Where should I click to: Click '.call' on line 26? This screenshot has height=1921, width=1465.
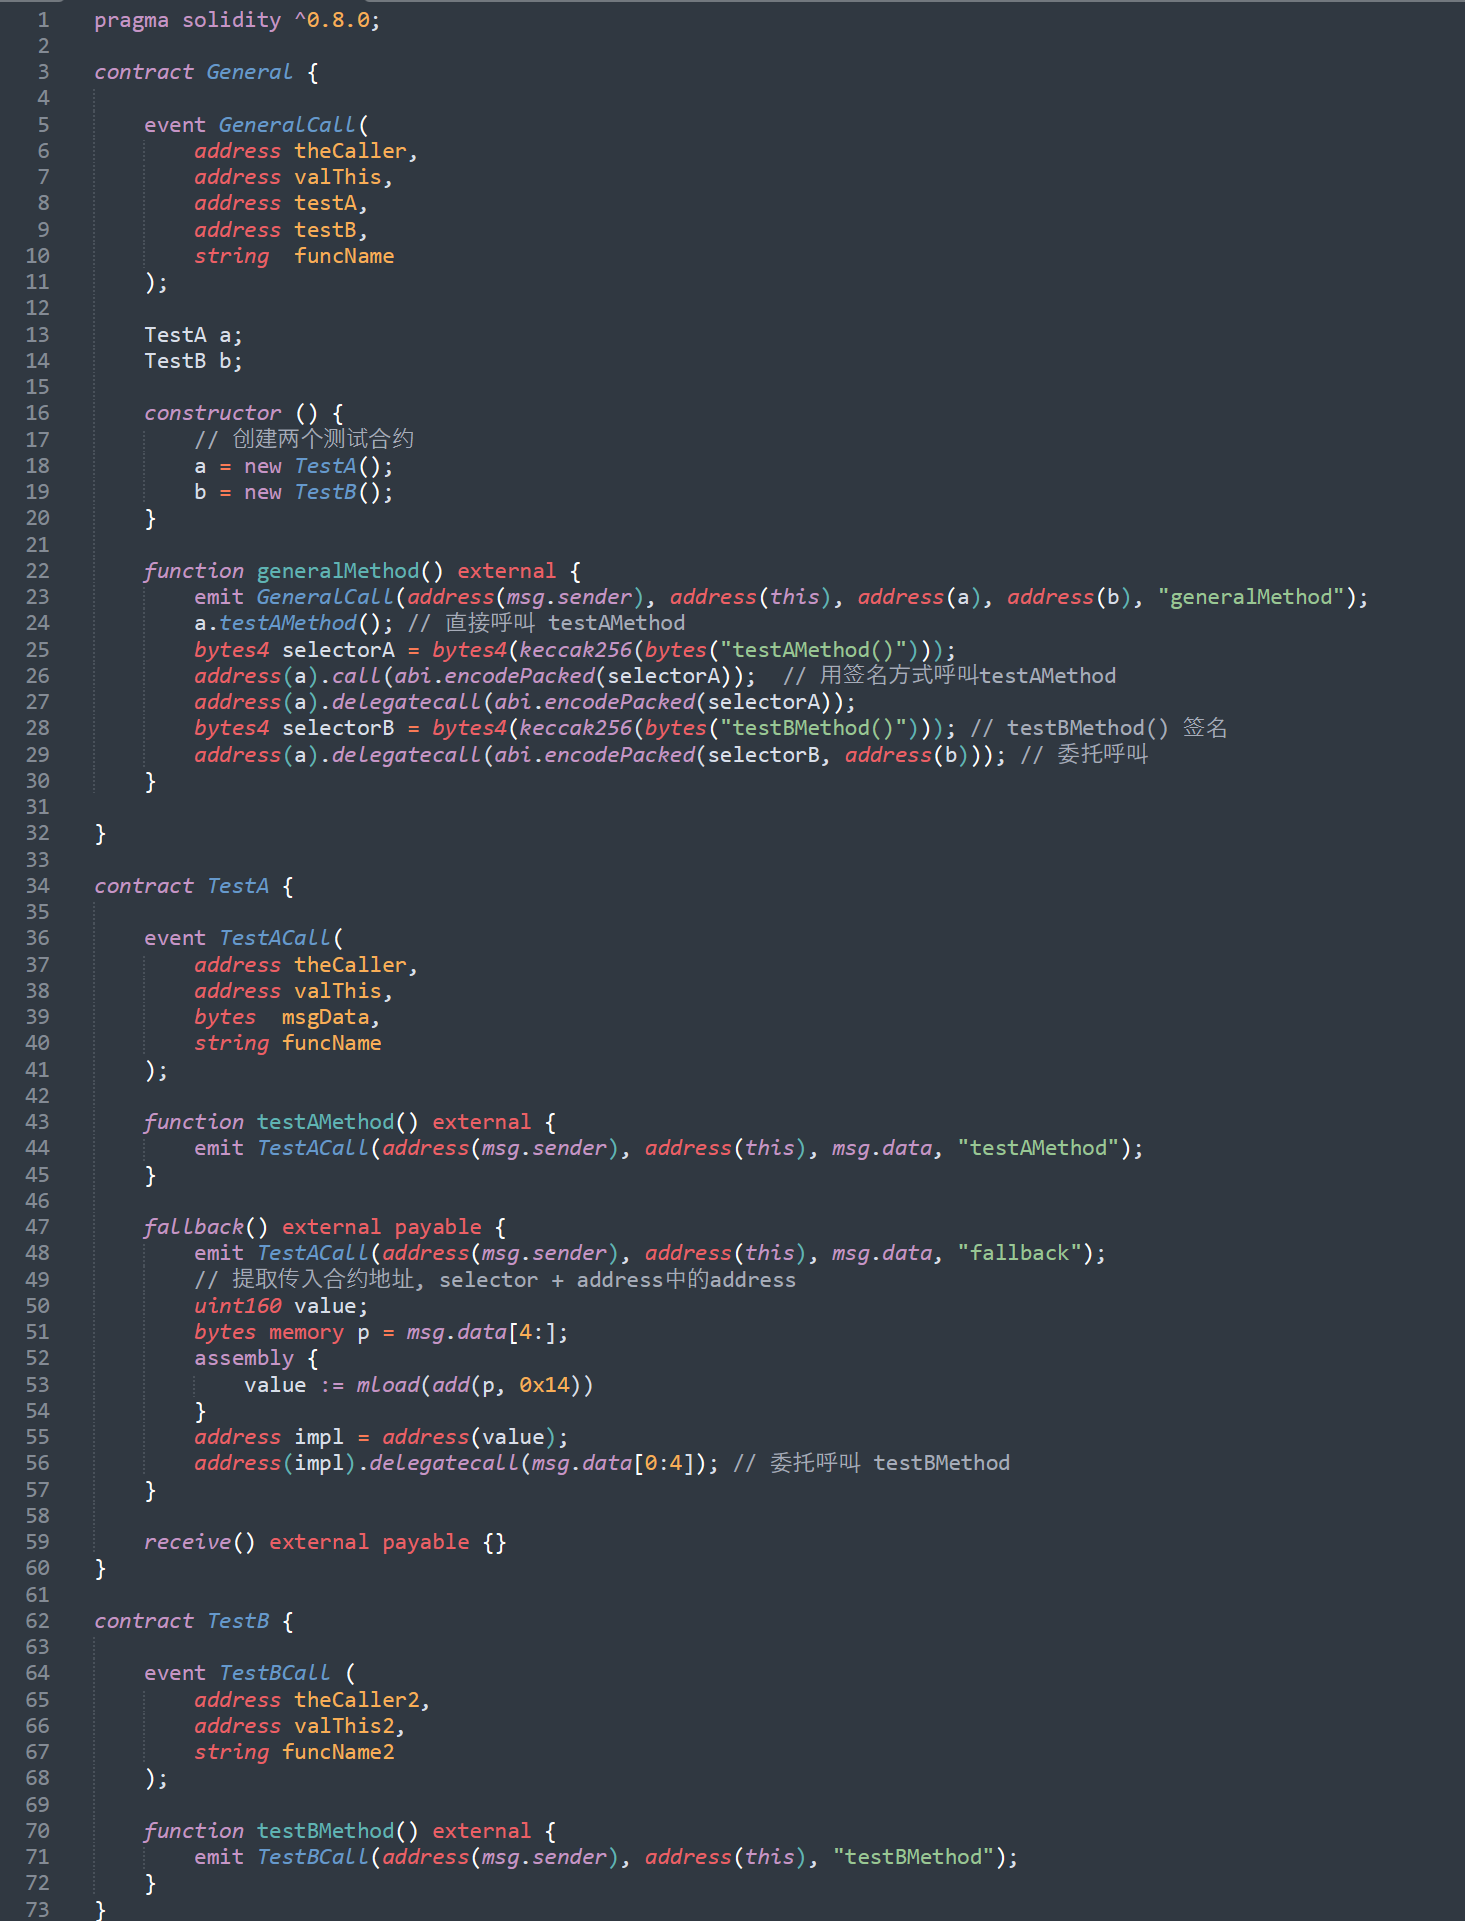(x=351, y=676)
